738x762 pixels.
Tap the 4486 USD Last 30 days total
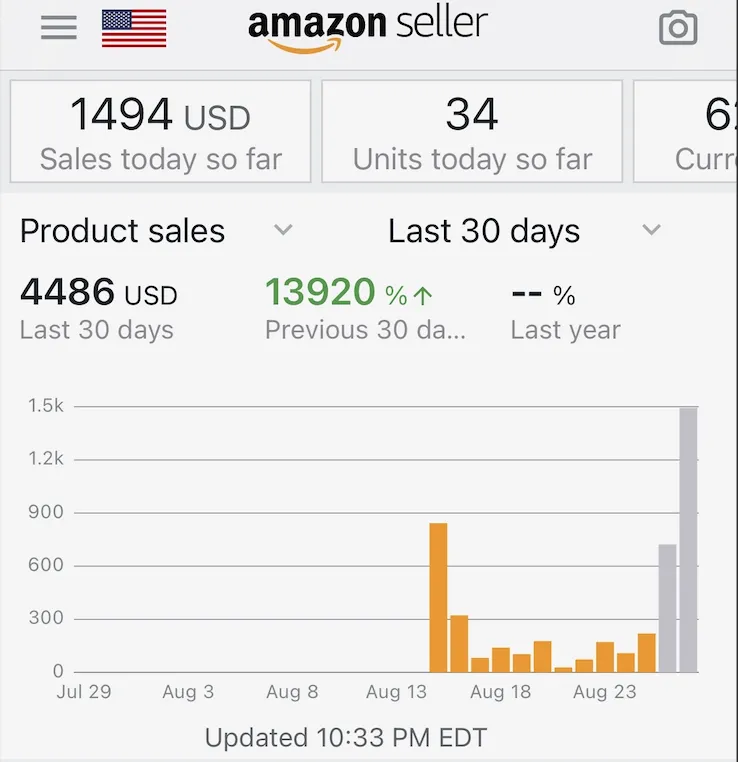click(x=99, y=308)
